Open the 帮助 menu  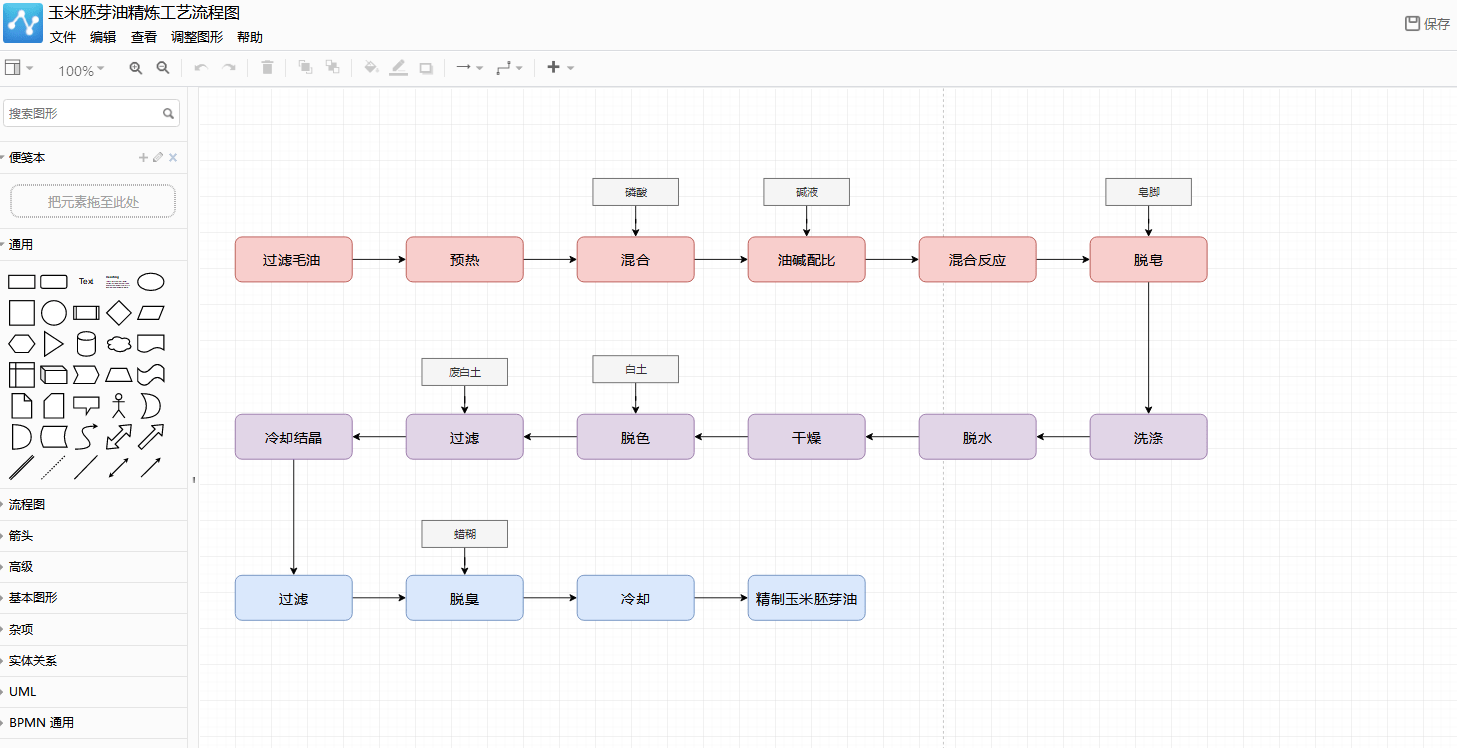point(250,37)
